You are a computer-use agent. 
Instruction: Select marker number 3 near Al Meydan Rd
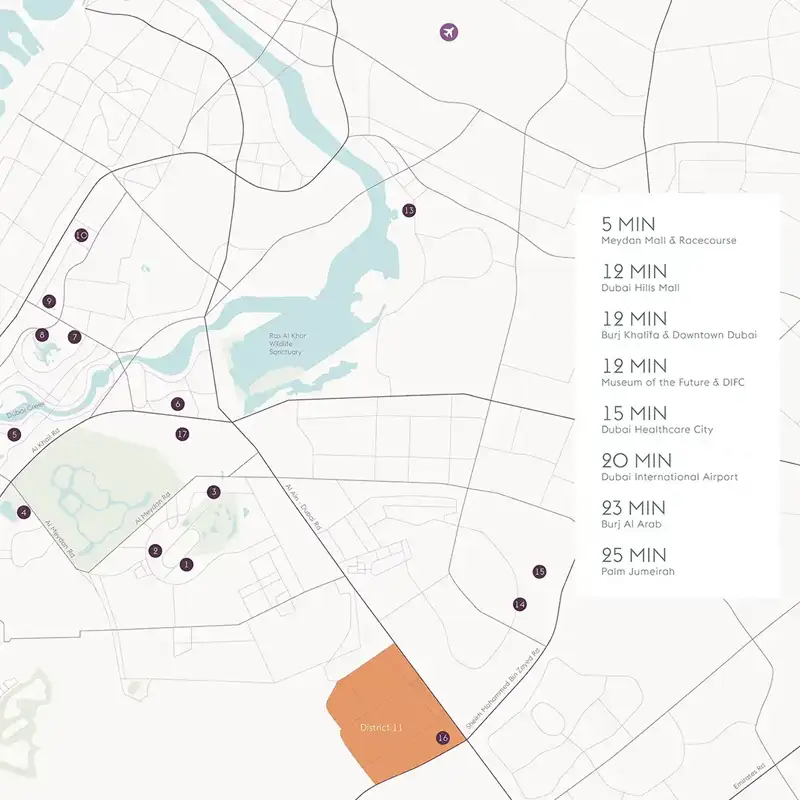pyautogui.click(x=213, y=492)
